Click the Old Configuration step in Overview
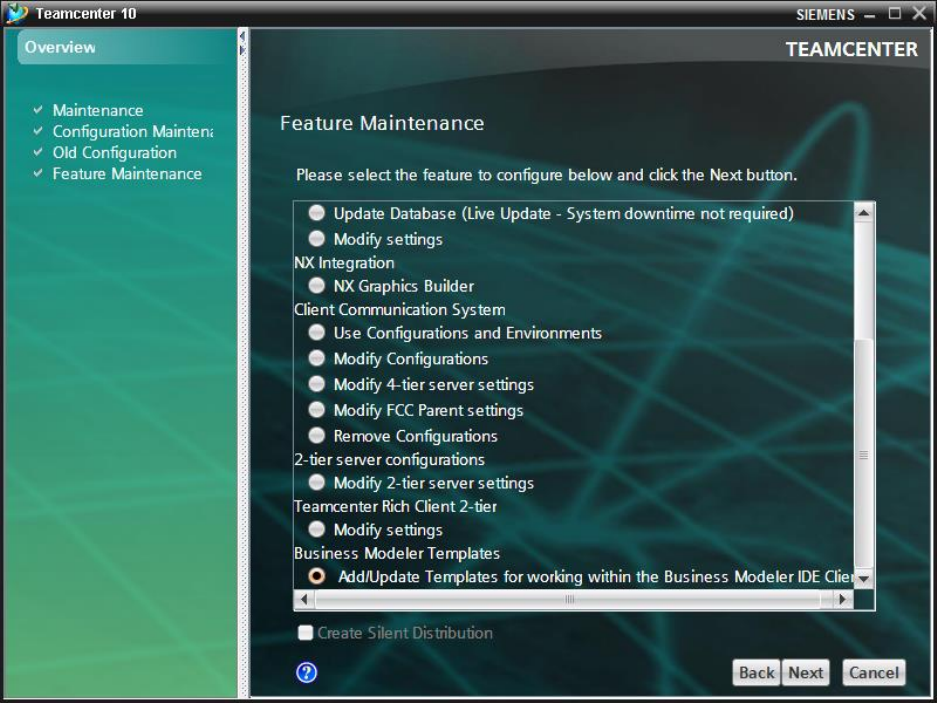 tap(115, 152)
